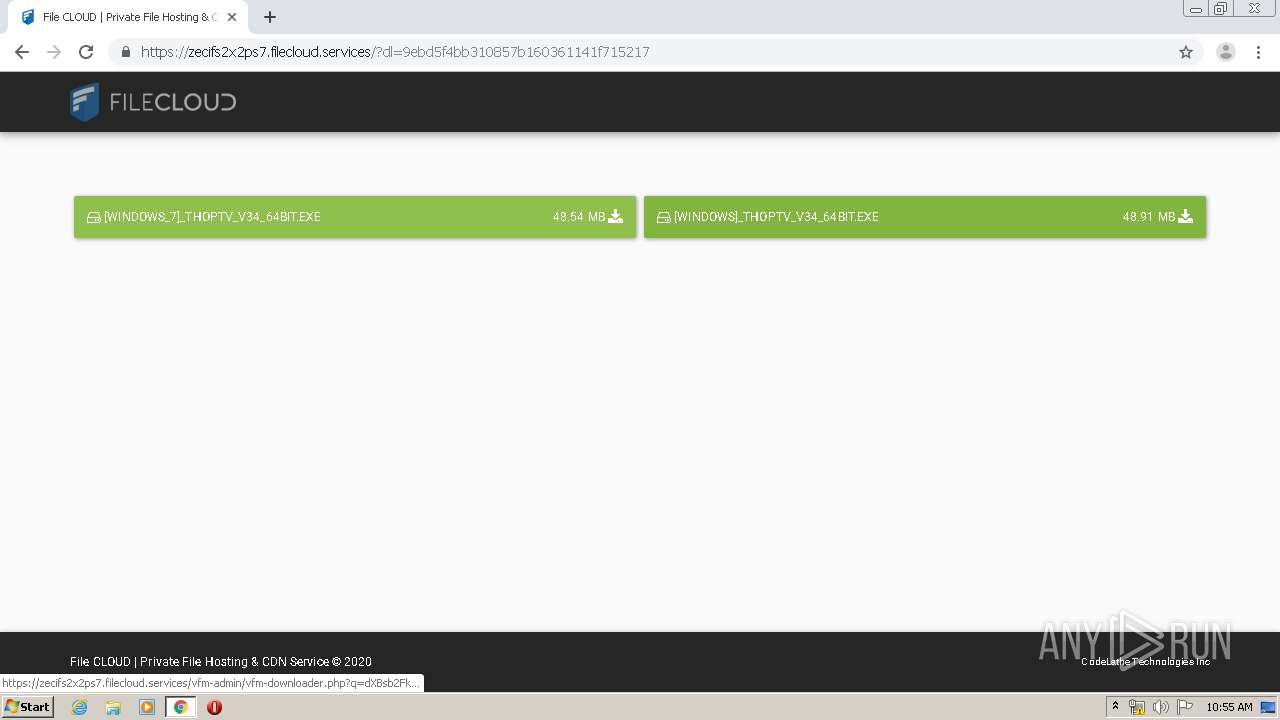Open red stop-sign taskbar icon

(x=214, y=707)
